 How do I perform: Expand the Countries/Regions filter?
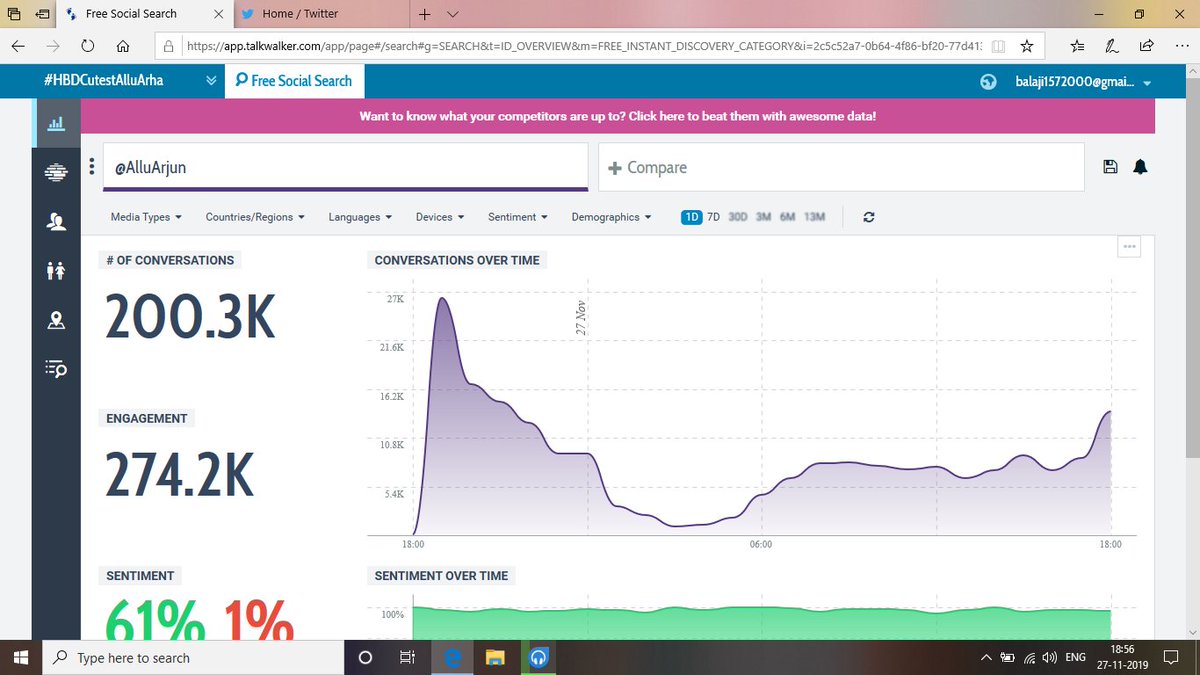click(x=254, y=216)
